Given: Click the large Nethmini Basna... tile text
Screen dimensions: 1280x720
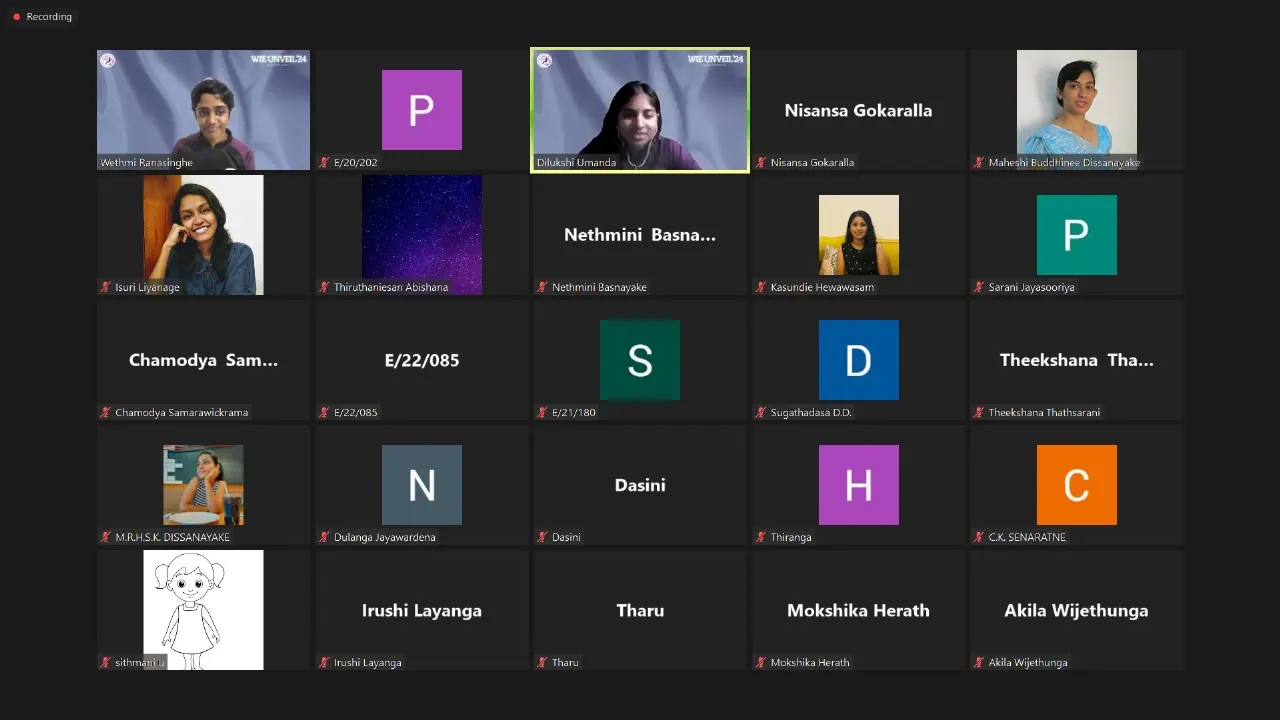Looking at the screenshot, I should 640,235.
